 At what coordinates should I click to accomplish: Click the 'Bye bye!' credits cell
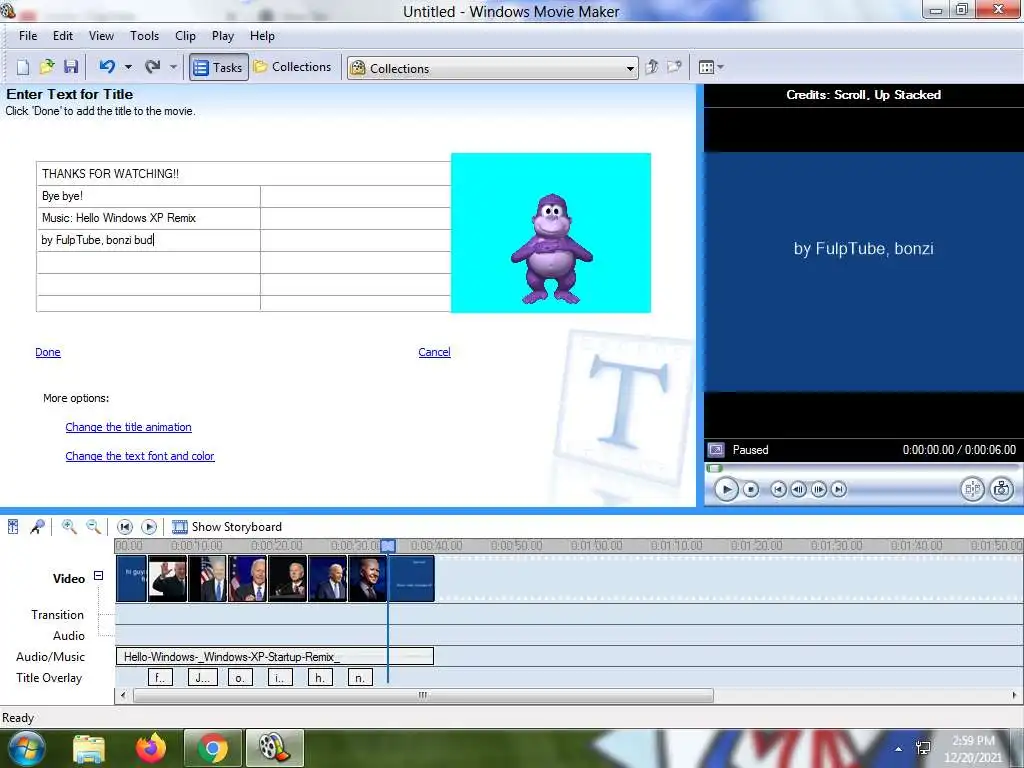[x=149, y=196]
